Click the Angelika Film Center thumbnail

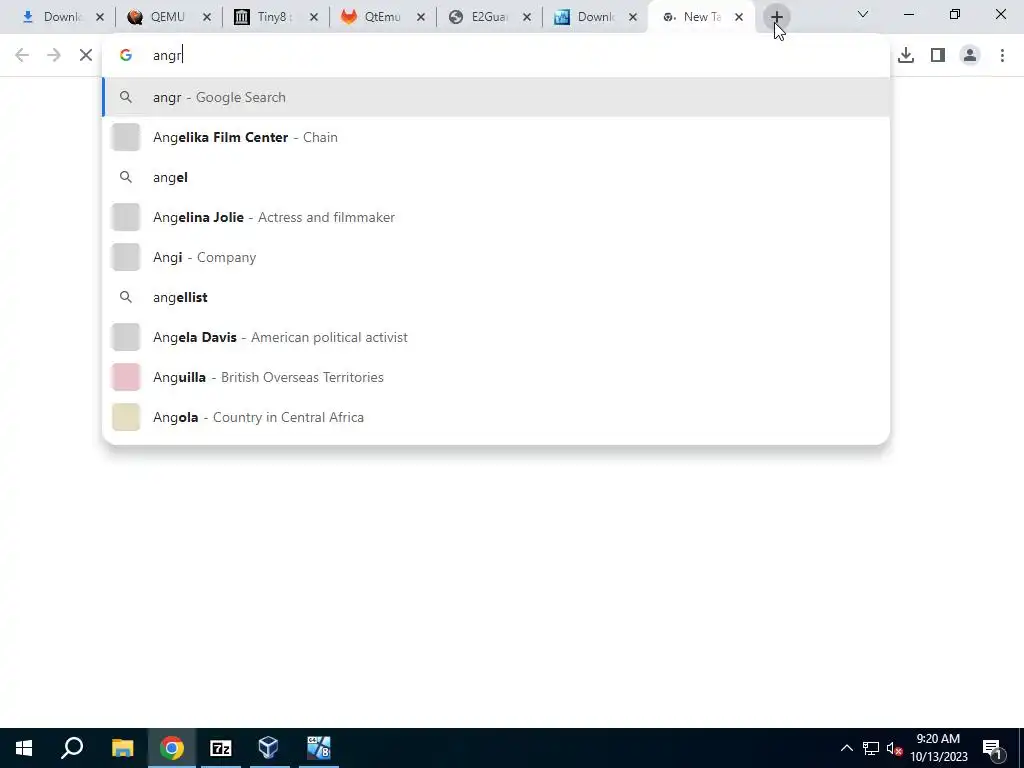pyautogui.click(x=126, y=137)
